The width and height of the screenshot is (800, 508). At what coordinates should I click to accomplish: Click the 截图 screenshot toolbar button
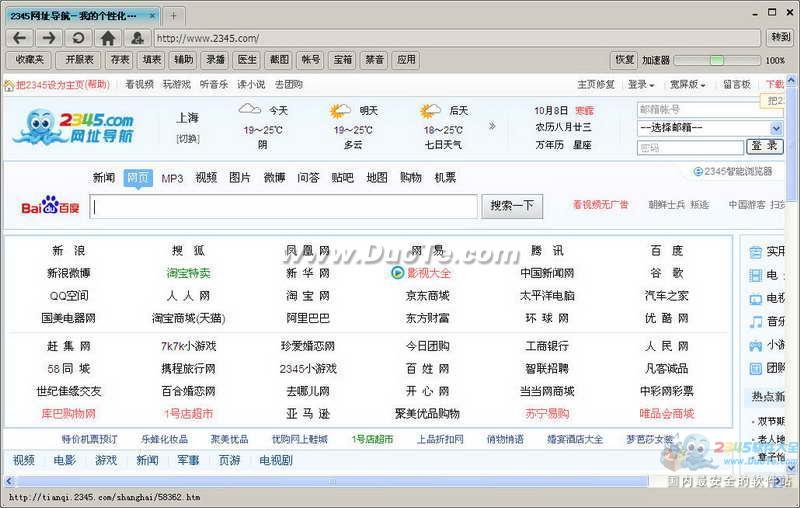point(279,60)
